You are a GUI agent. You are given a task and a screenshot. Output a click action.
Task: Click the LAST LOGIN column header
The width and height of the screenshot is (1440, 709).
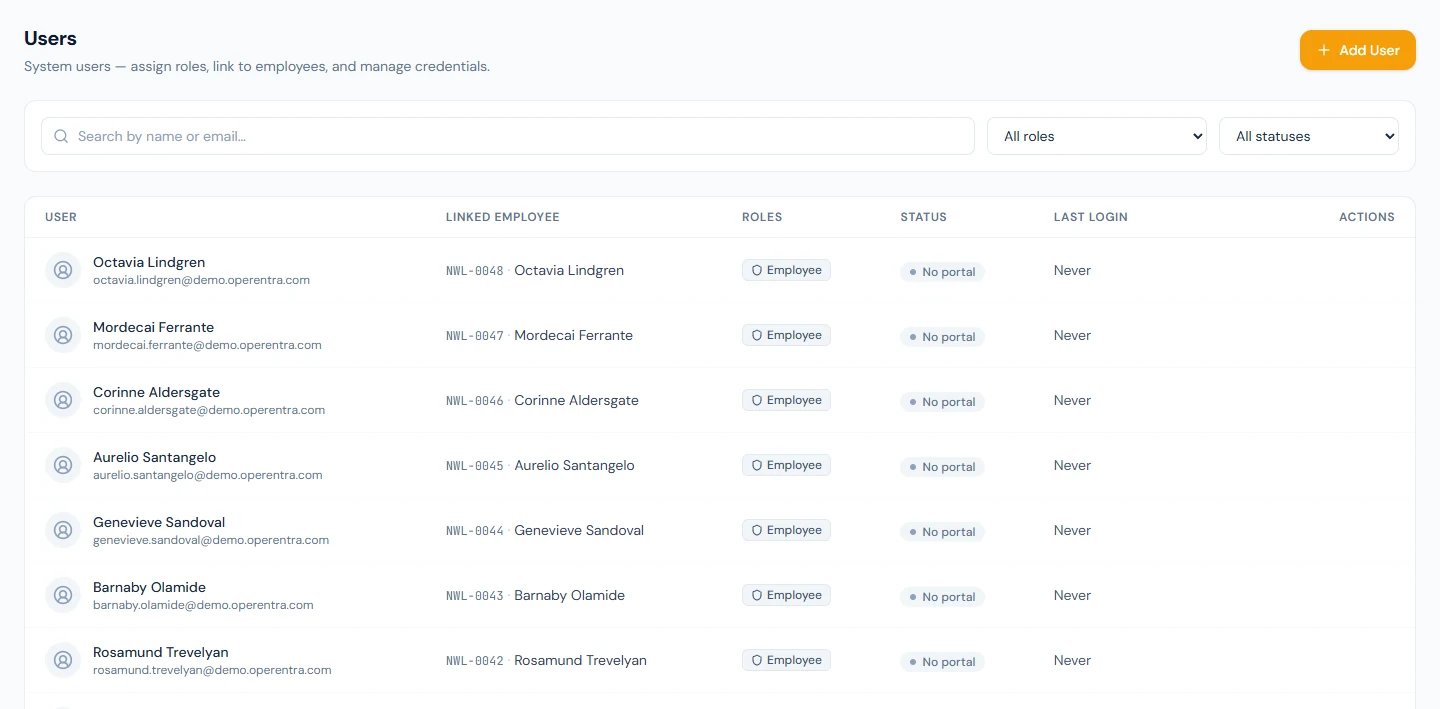tap(1091, 217)
